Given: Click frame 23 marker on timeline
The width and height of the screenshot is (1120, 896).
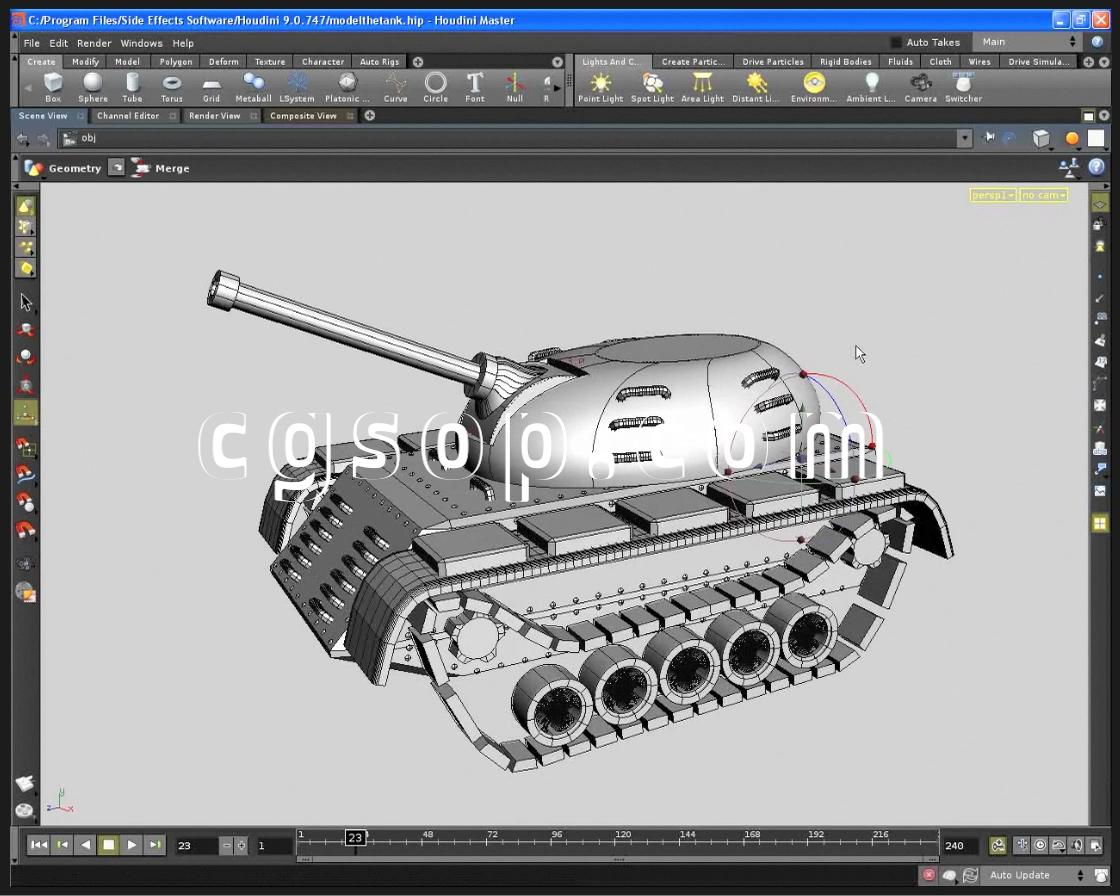Looking at the screenshot, I should pyautogui.click(x=355, y=837).
